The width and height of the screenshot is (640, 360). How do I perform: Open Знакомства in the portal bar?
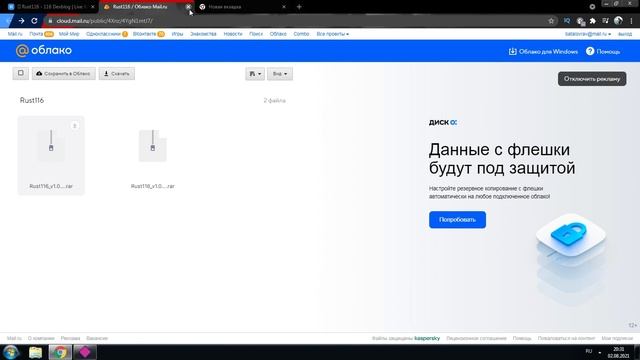[203, 34]
